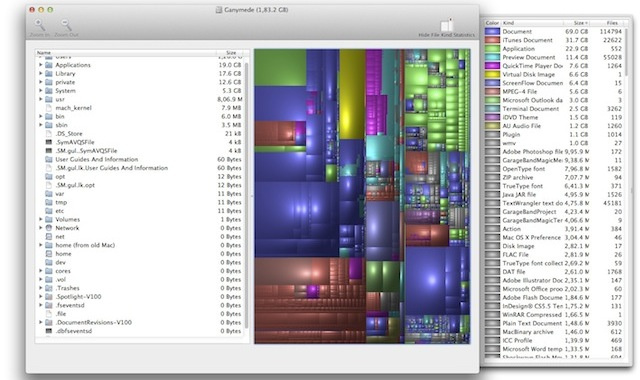
Task: Select the "bin" folder row
Action: click(x=140, y=116)
